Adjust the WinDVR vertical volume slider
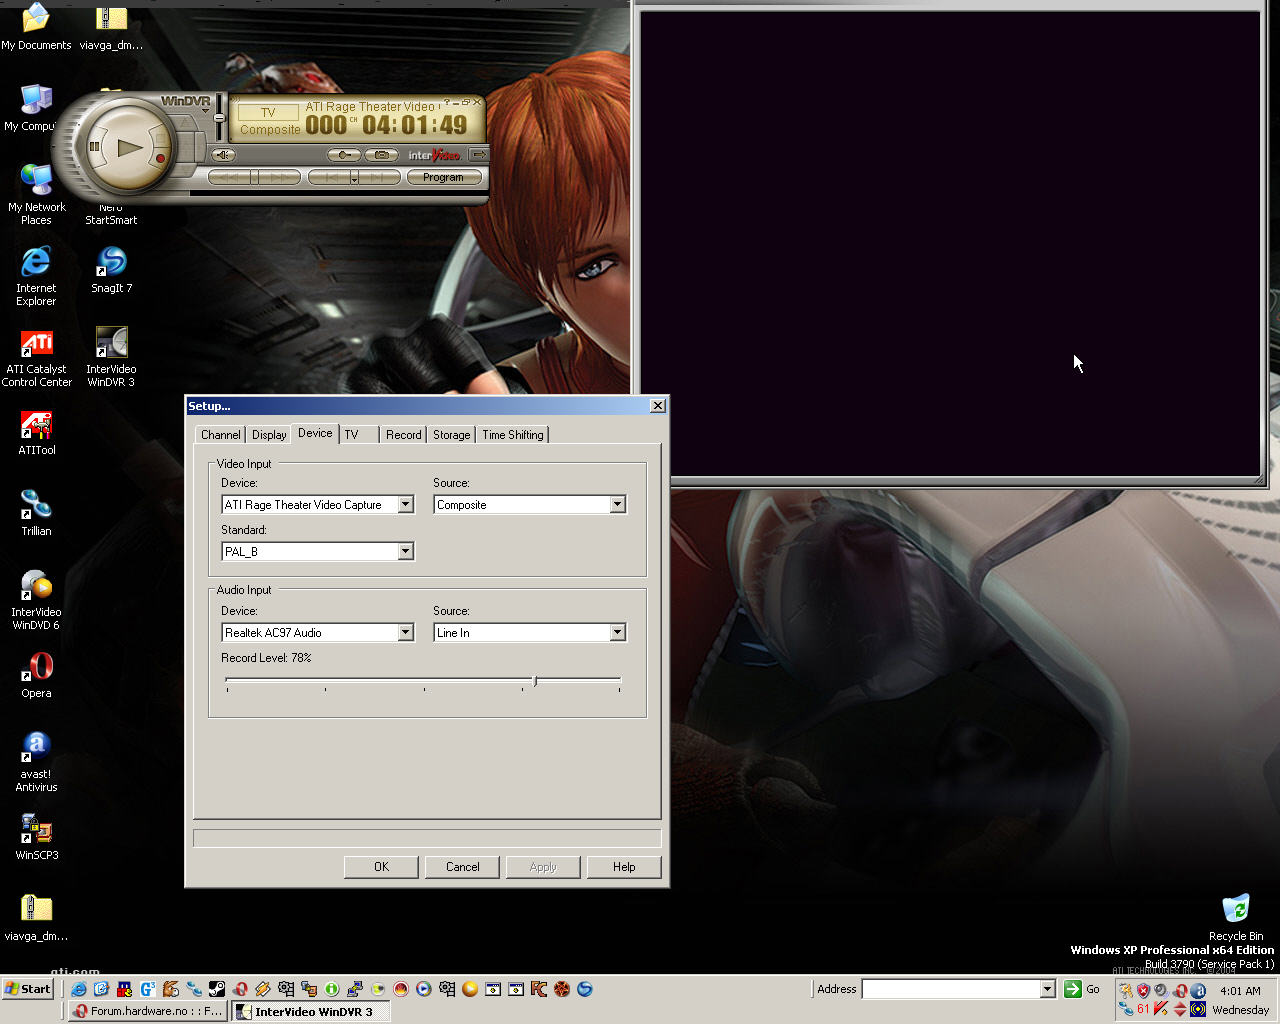This screenshot has height=1024, width=1280. [219, 118]
